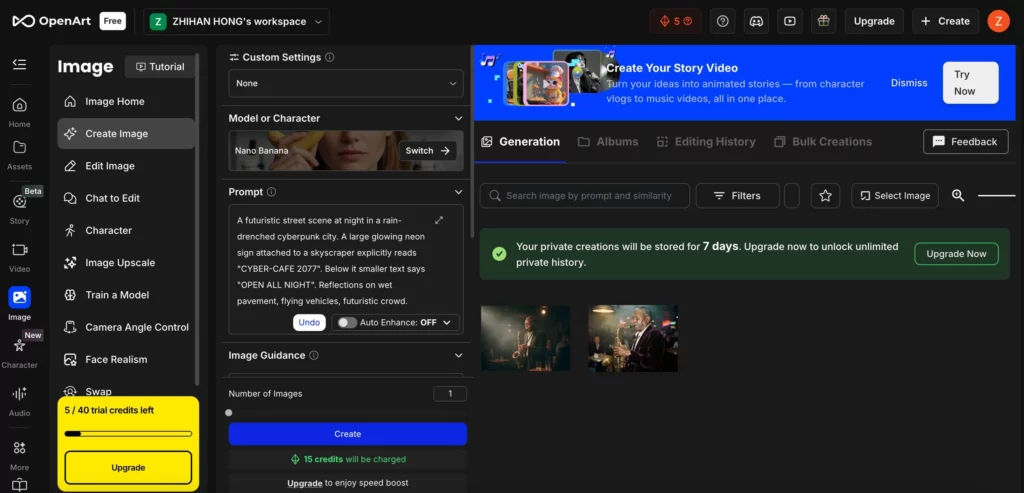Click the Number of Images slider
This screenshot has width=1024, height=493.
coord(229,412)
